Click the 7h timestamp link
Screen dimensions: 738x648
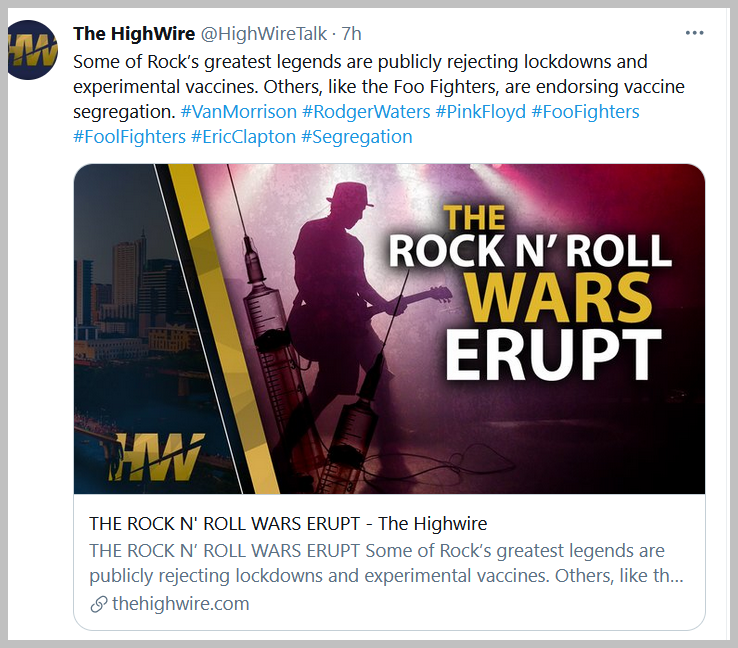[x=351, y=34]
